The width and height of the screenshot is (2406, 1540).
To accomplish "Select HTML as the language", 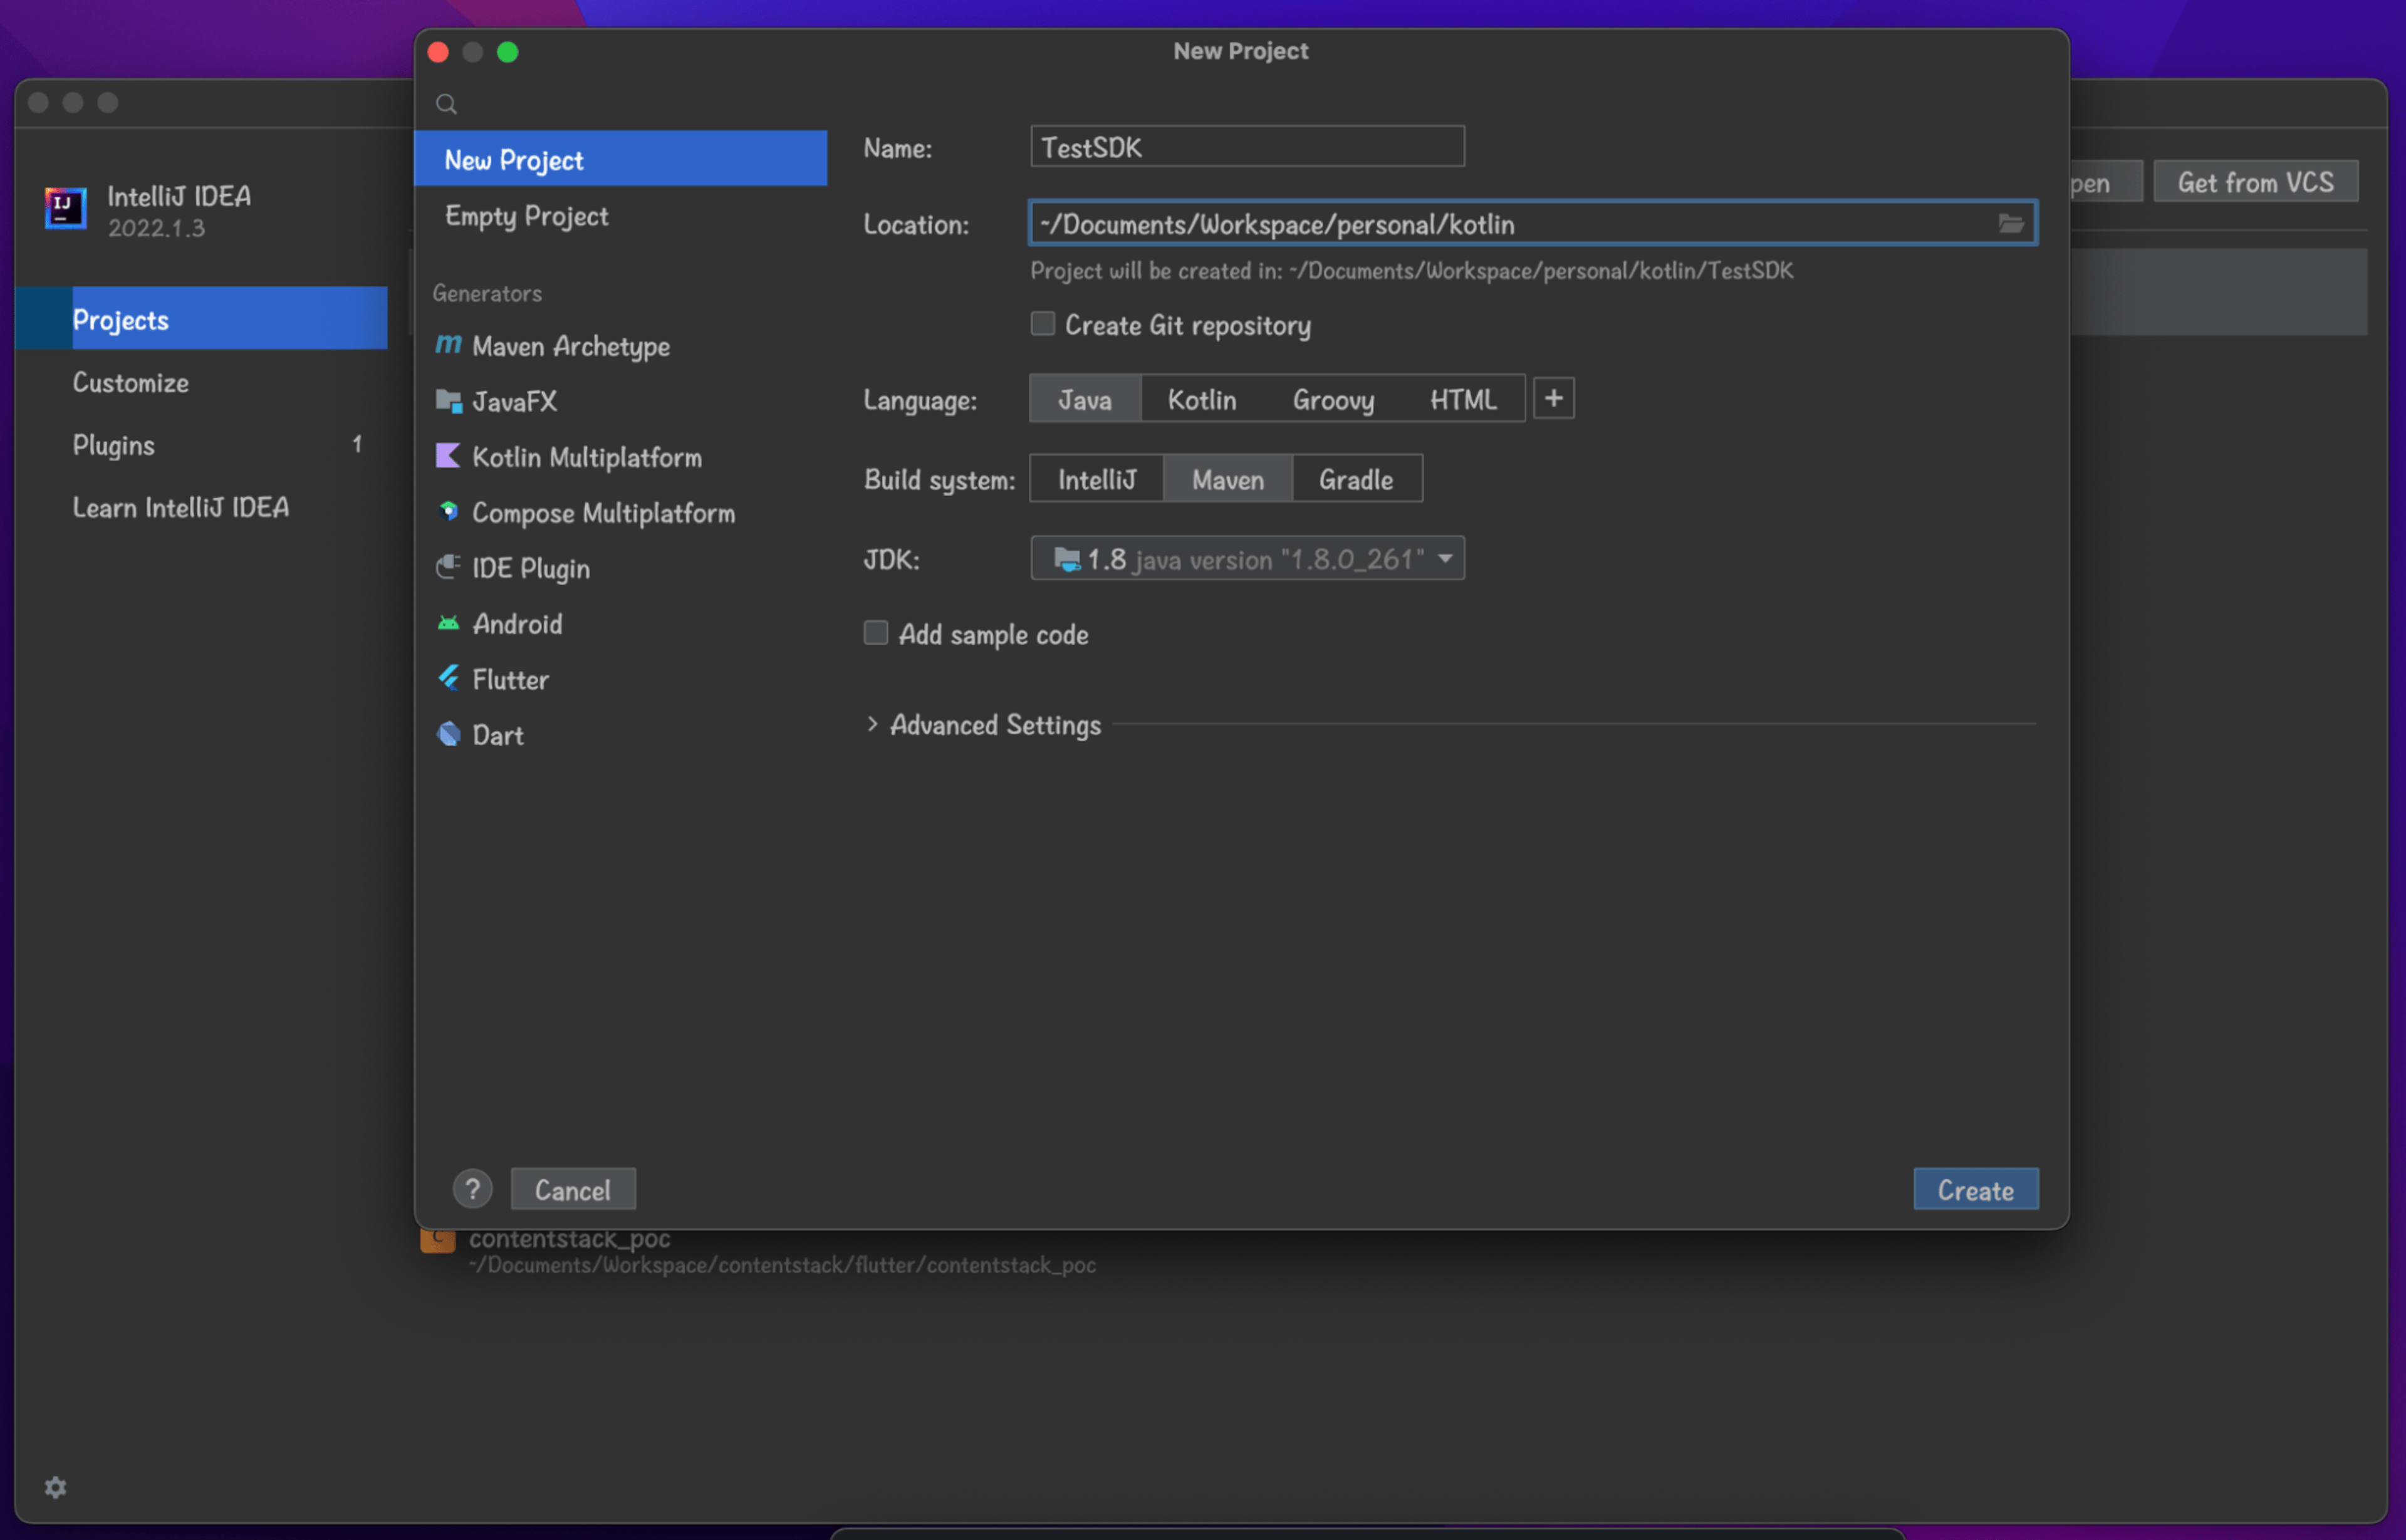I will coord(1463,399).
